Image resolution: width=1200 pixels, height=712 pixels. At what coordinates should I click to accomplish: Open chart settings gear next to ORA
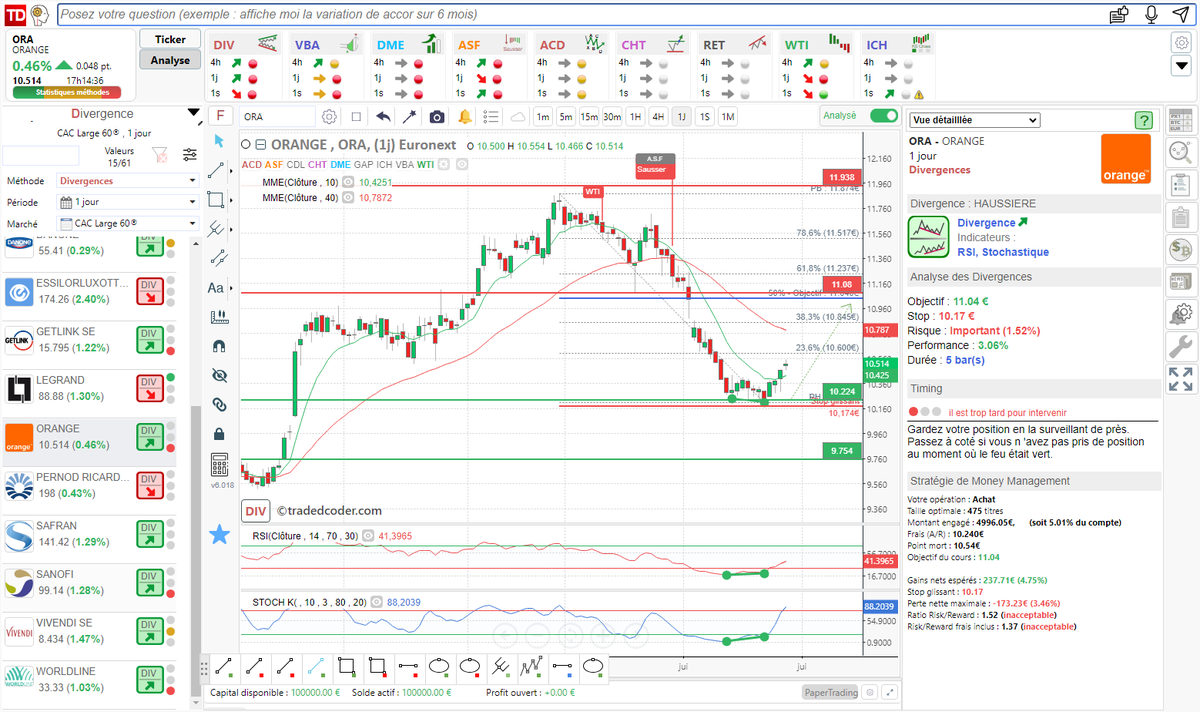[329, 116]
